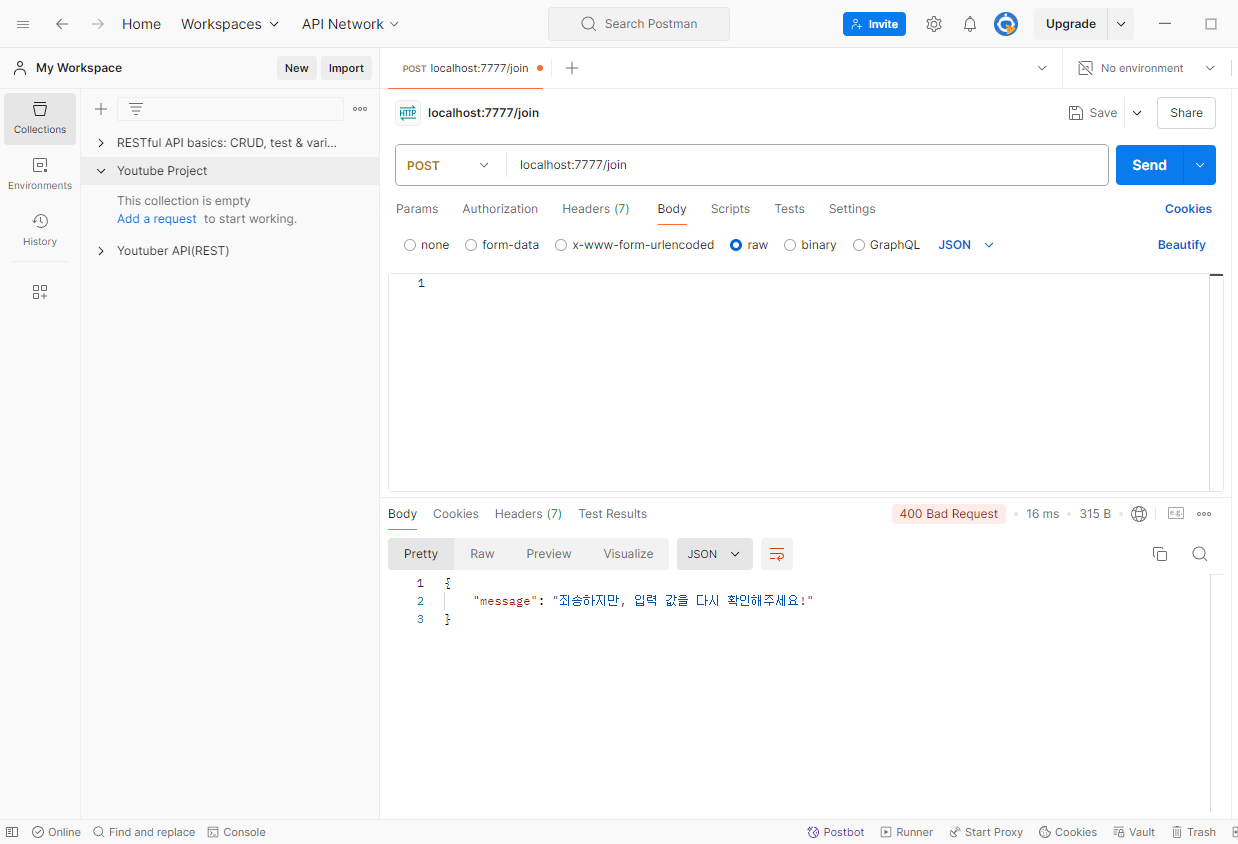Click the Import button

click(x=346, y=68)
